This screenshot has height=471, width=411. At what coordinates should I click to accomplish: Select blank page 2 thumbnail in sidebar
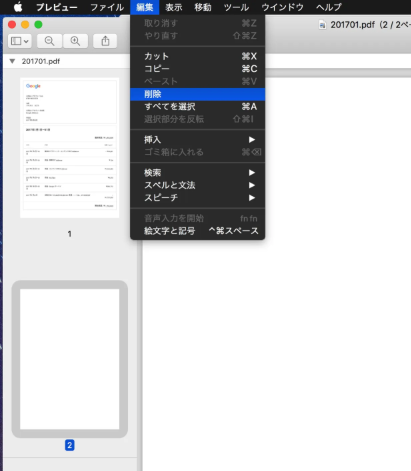point(70,359)
